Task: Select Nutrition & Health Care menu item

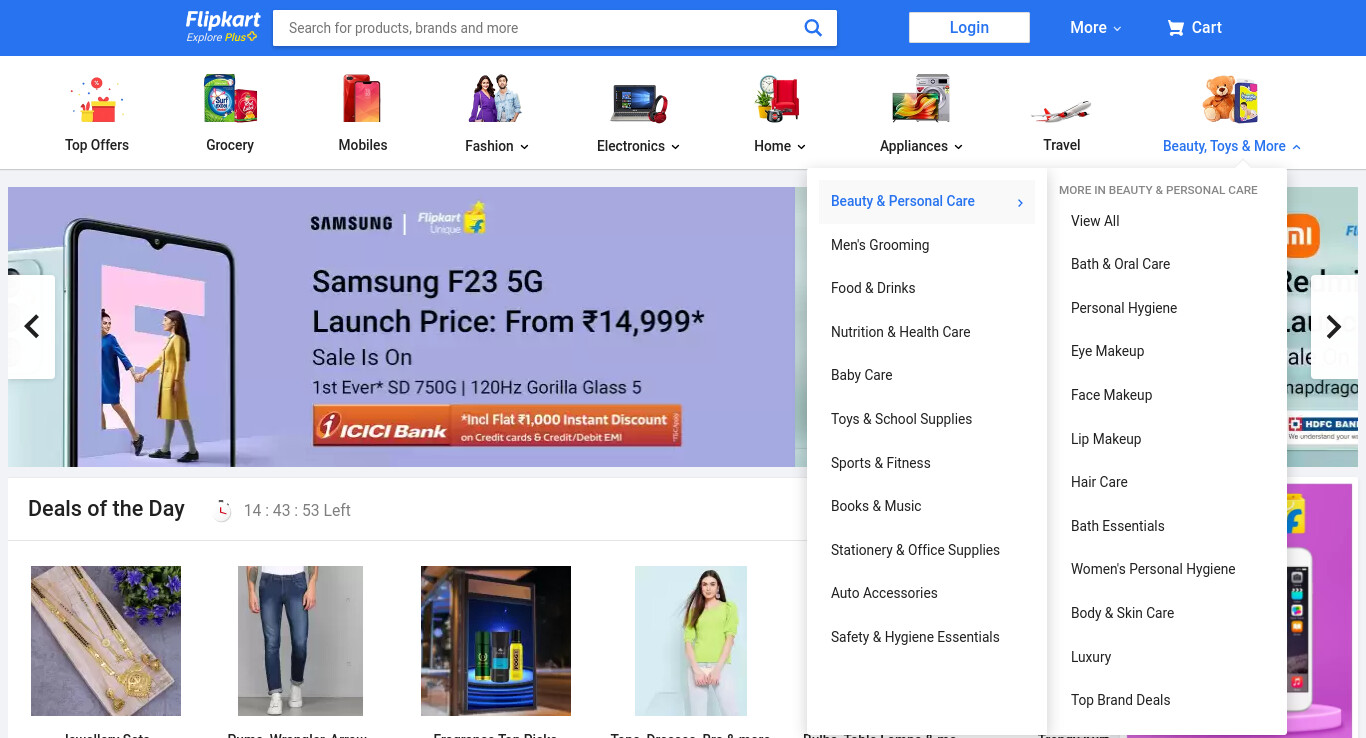Action: (x=901, y=332)
